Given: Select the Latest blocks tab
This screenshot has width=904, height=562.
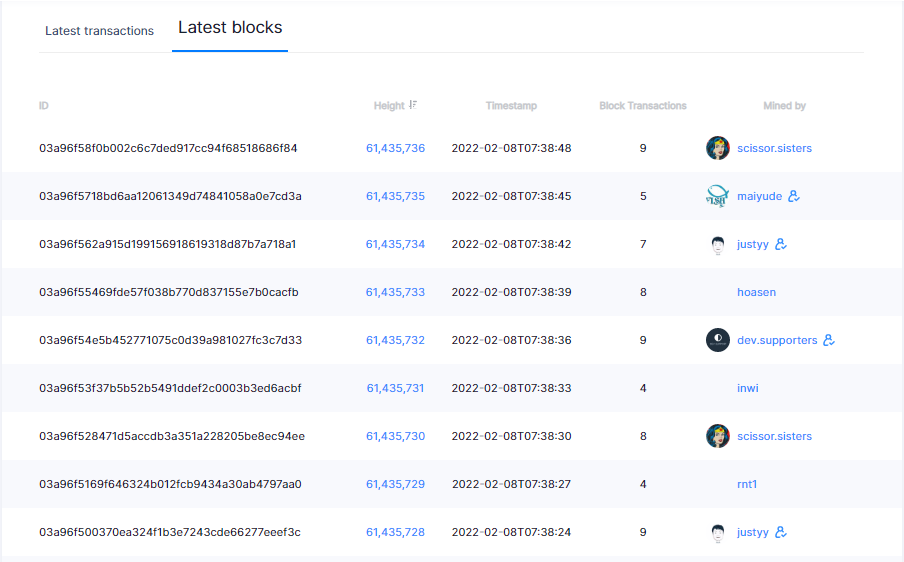Looking at the screenshot, I should pos(230,28).
